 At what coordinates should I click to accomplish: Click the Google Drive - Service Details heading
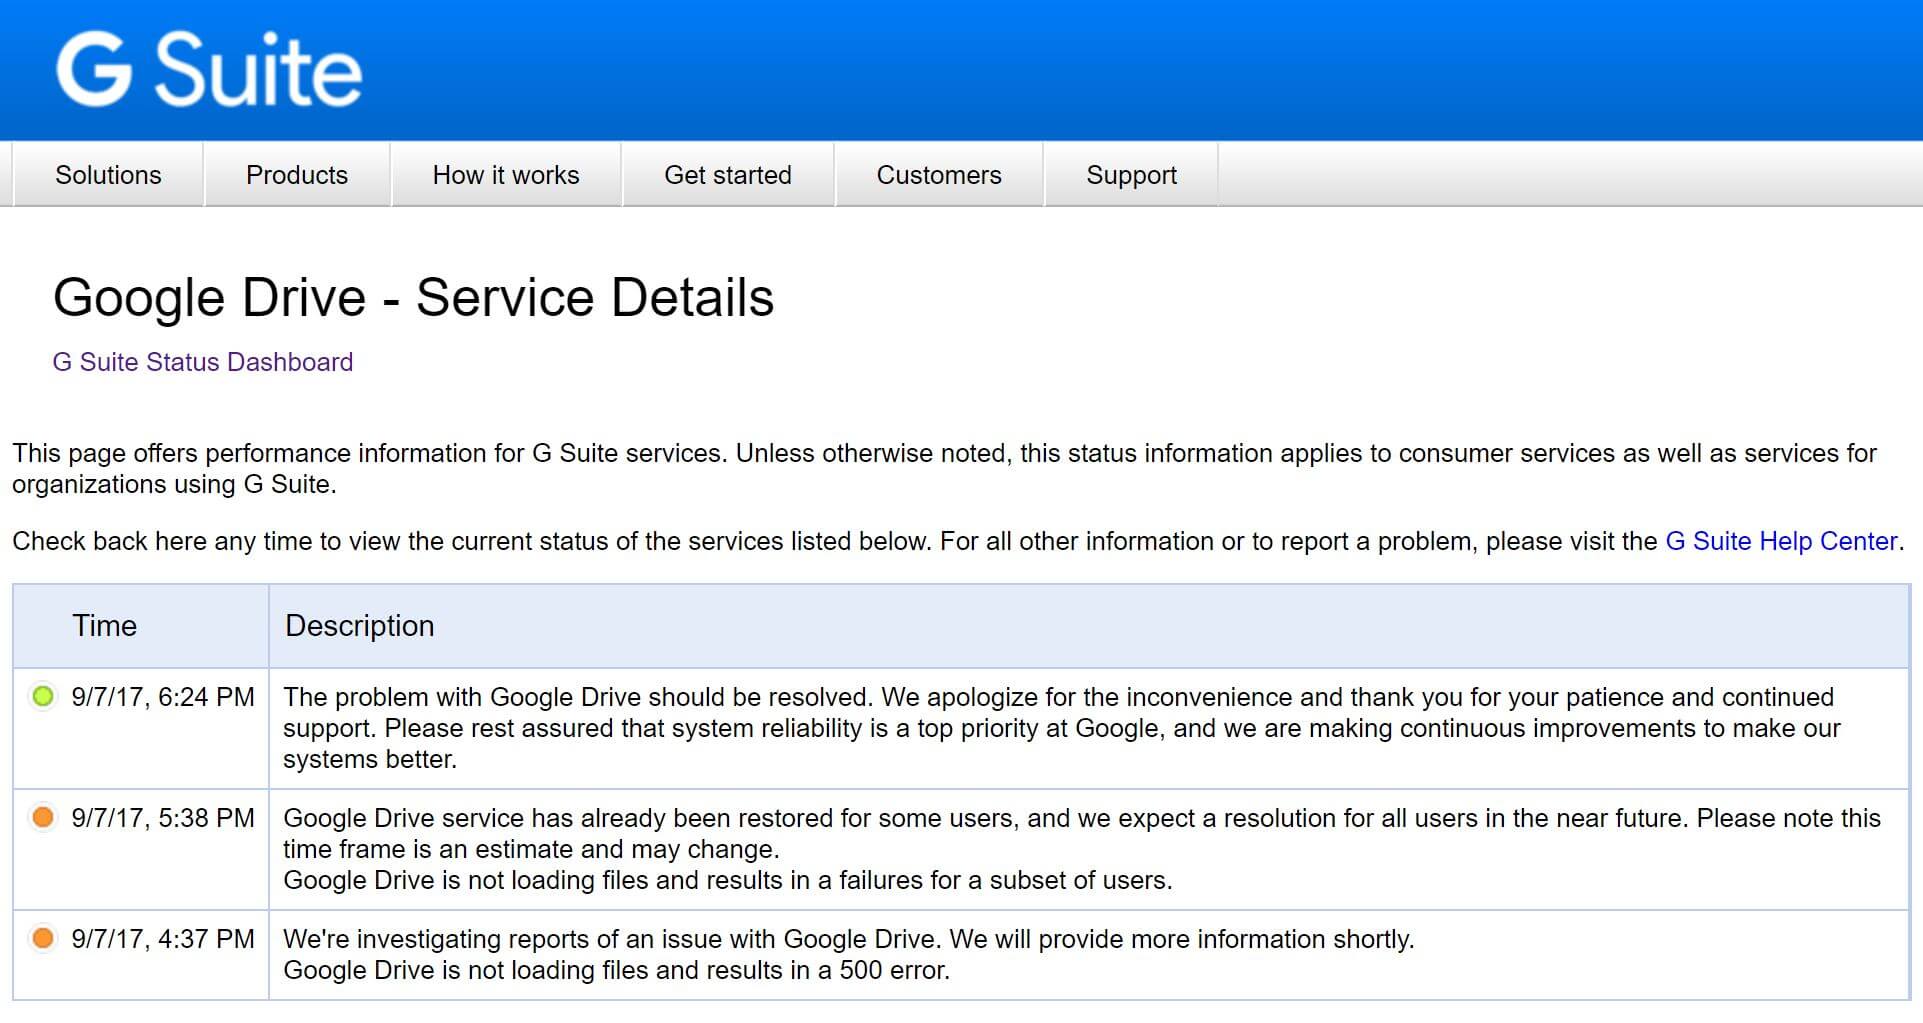(413, 298)
